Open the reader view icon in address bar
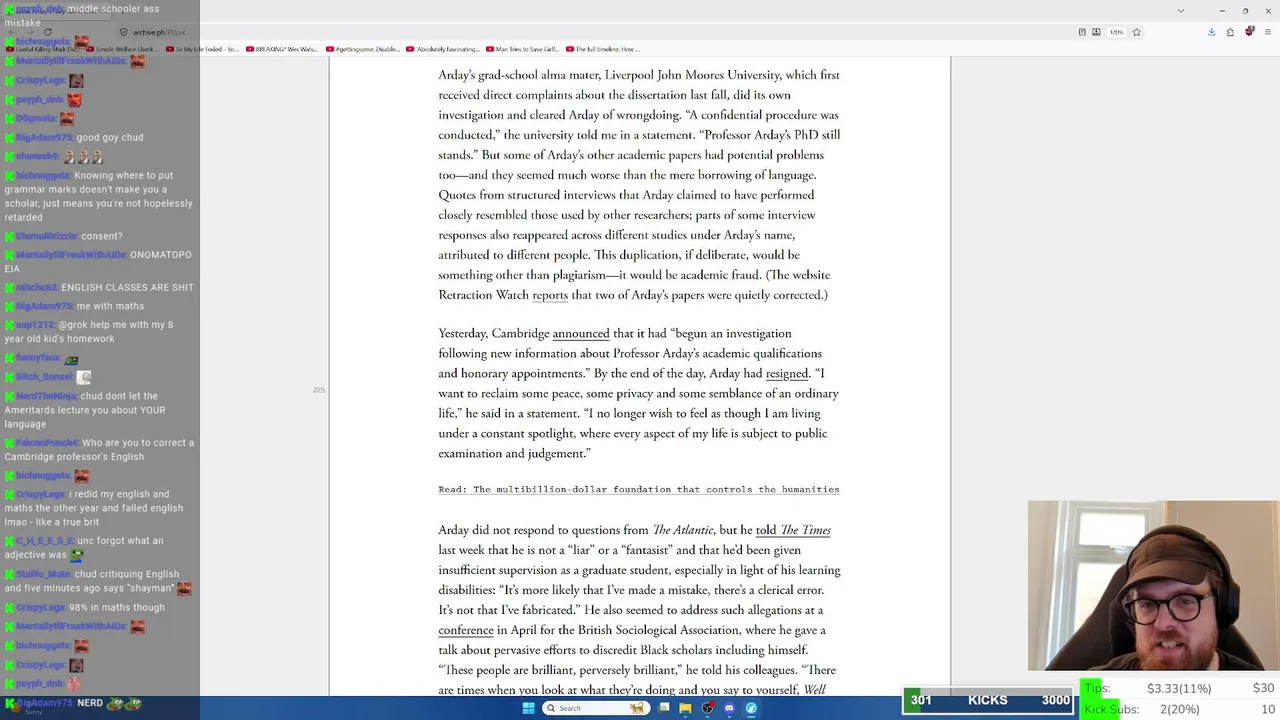This screenshot has height=720, width=1280. (x=1082, y=32)
